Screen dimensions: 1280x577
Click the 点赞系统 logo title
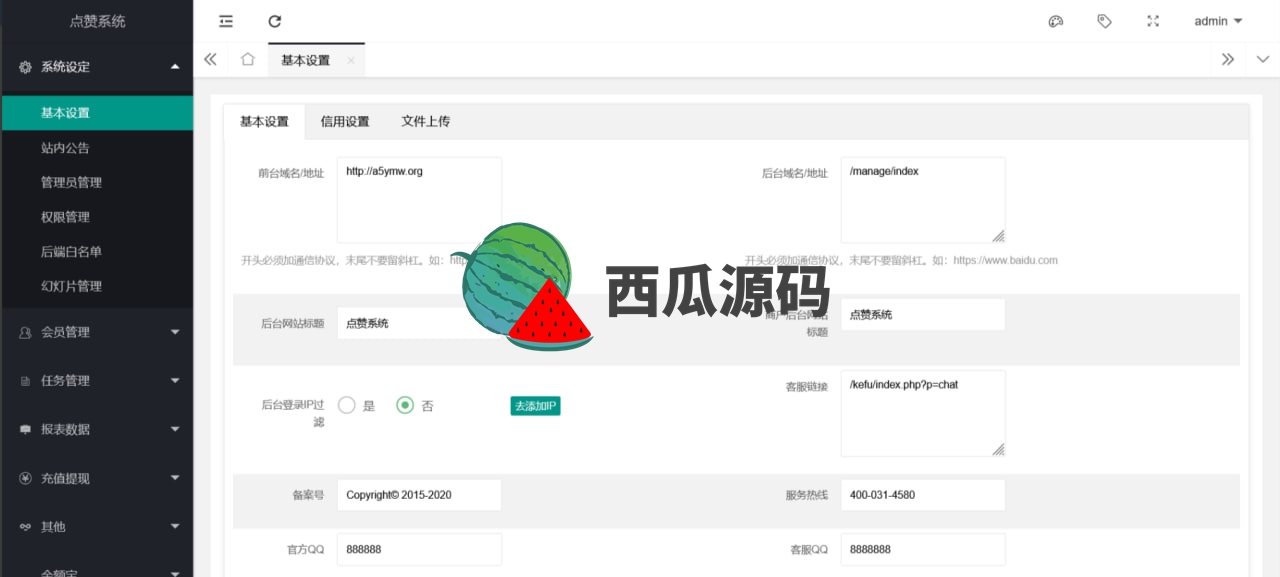click(x=98, y=21)
